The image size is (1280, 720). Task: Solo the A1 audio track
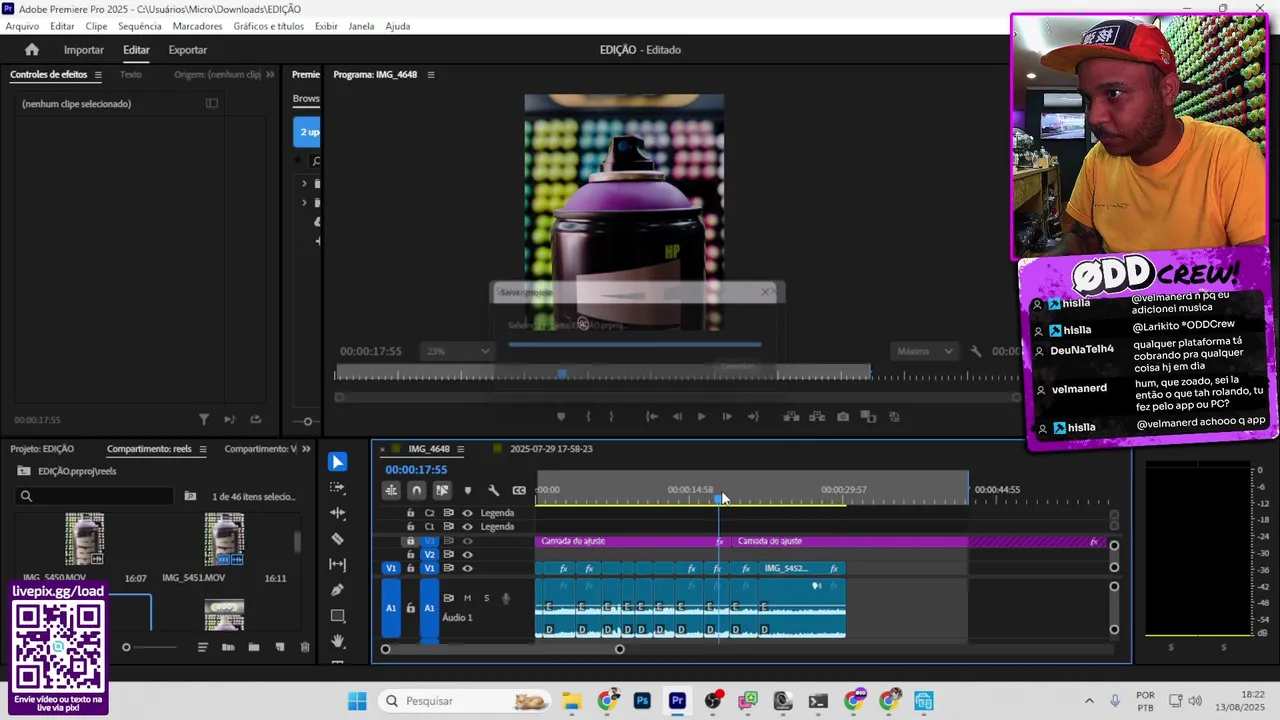(487, 598)
